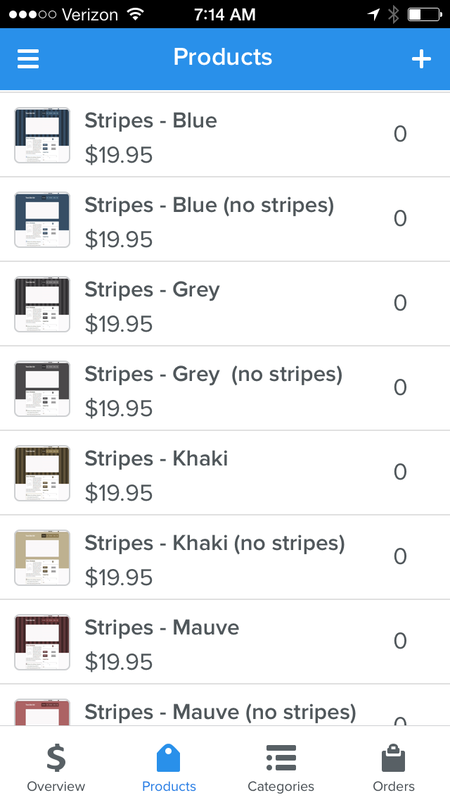Tap the Bluetooth status icon

(393, 14)
